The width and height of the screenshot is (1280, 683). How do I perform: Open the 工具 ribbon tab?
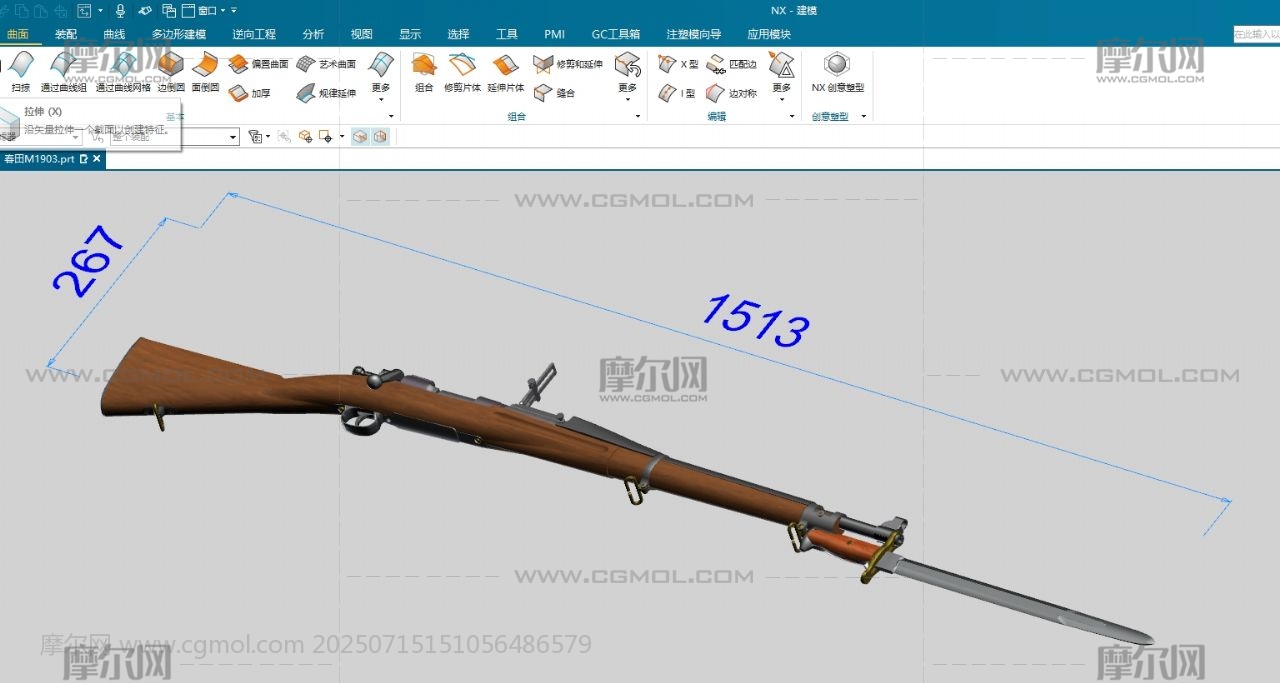tap(507, 34)
